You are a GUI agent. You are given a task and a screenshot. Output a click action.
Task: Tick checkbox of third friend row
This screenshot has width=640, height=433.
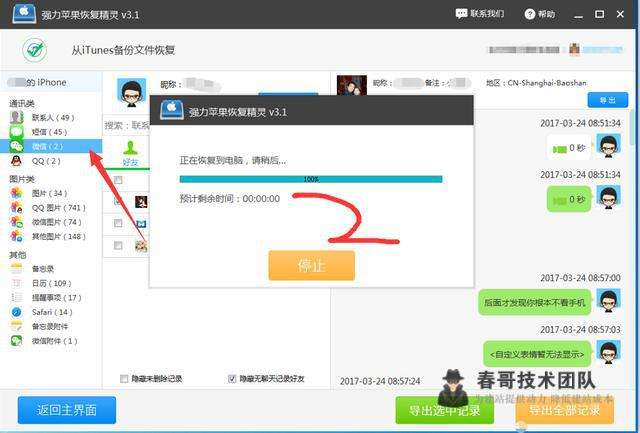118,223
